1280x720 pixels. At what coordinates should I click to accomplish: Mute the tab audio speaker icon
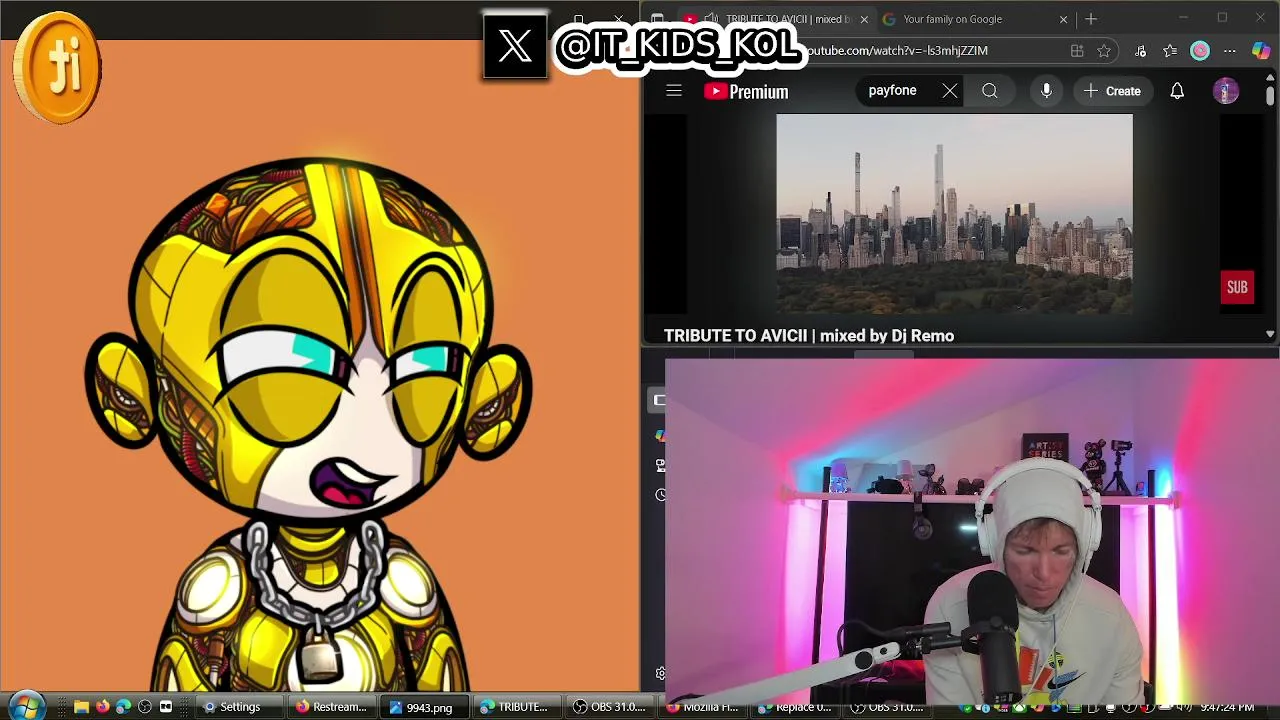point(711,19)
